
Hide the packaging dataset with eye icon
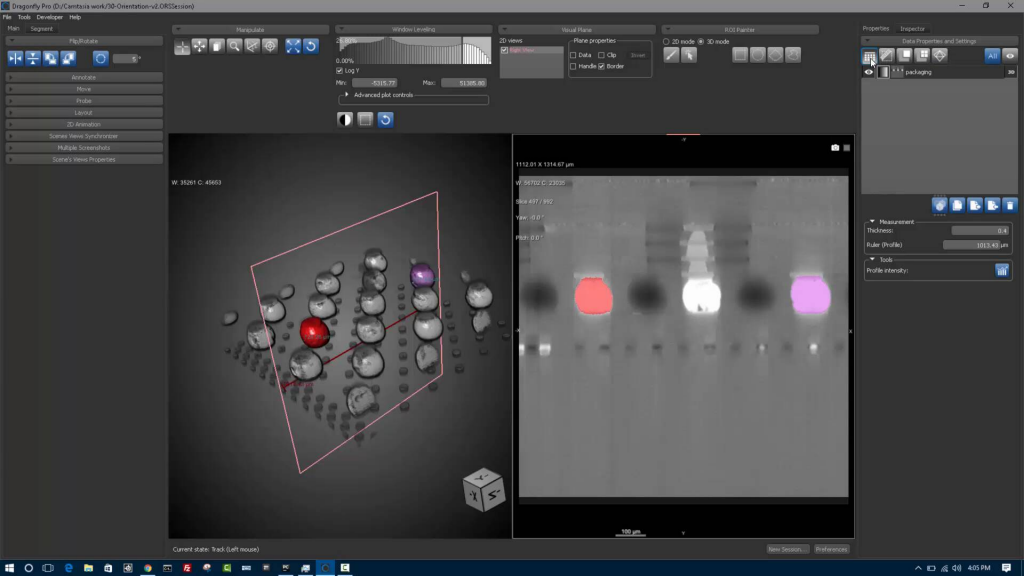coord(868,72)
